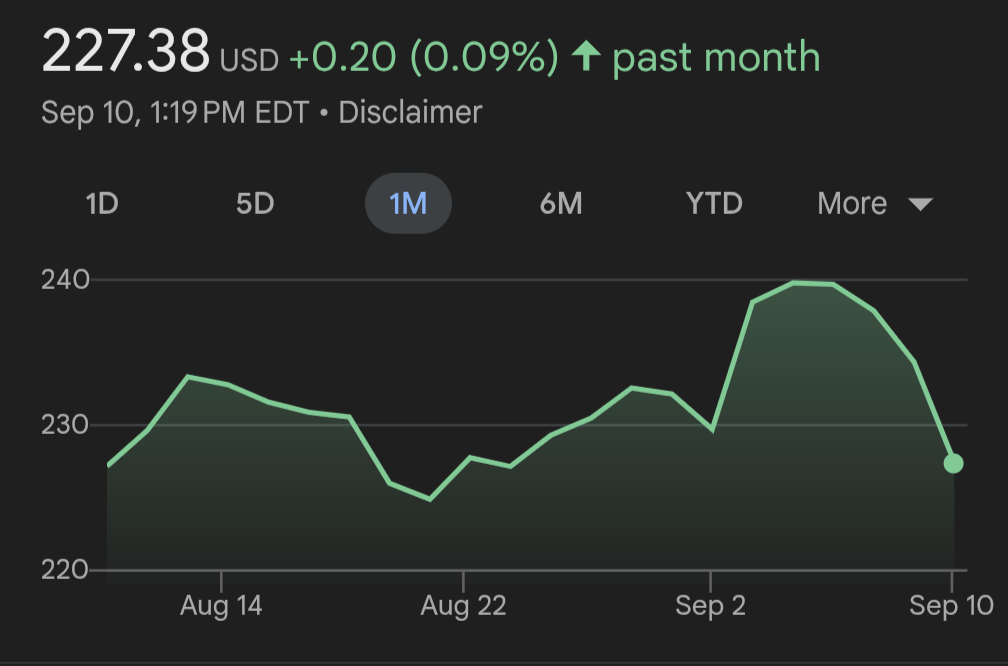The image size is (1008, 666).
Task: Show the 6M range chart
Action: (x=561, y=204)
